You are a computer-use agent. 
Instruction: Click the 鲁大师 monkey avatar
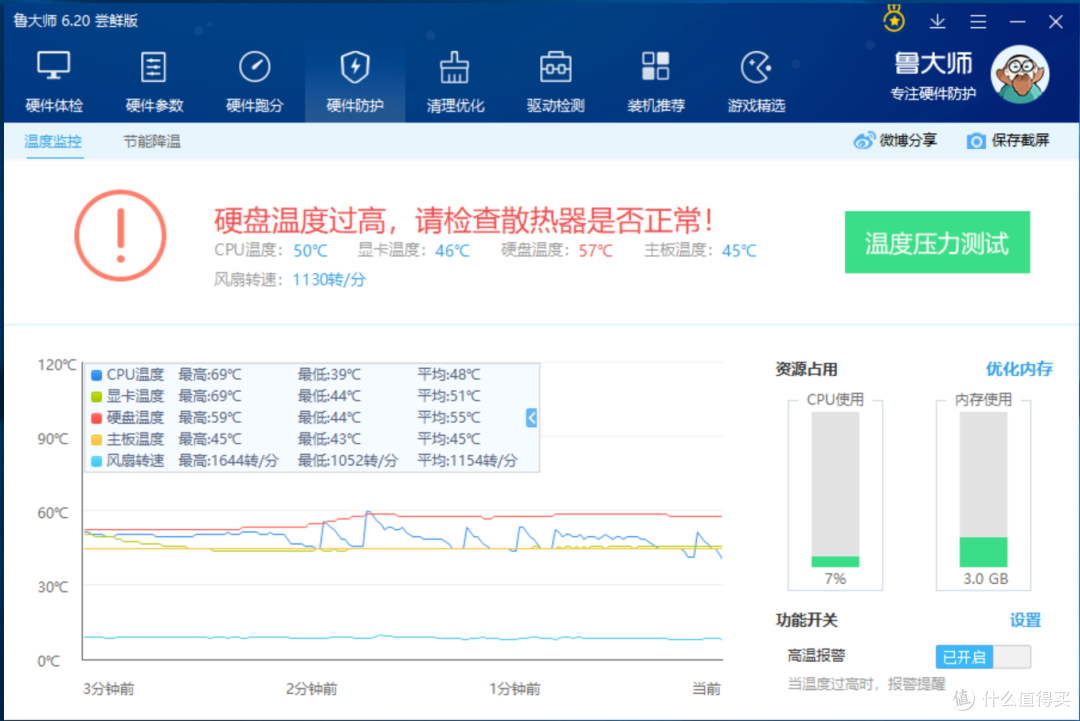pos(1019,74)
